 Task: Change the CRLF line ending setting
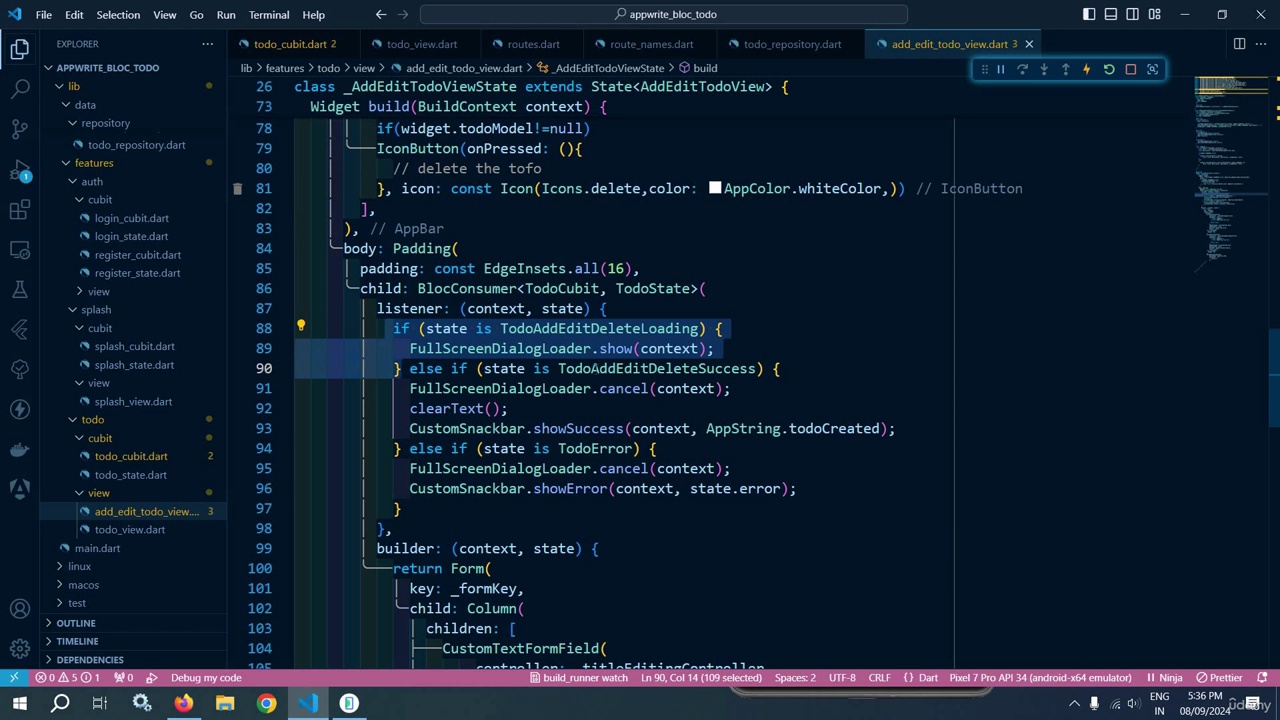tap(879, 678)
